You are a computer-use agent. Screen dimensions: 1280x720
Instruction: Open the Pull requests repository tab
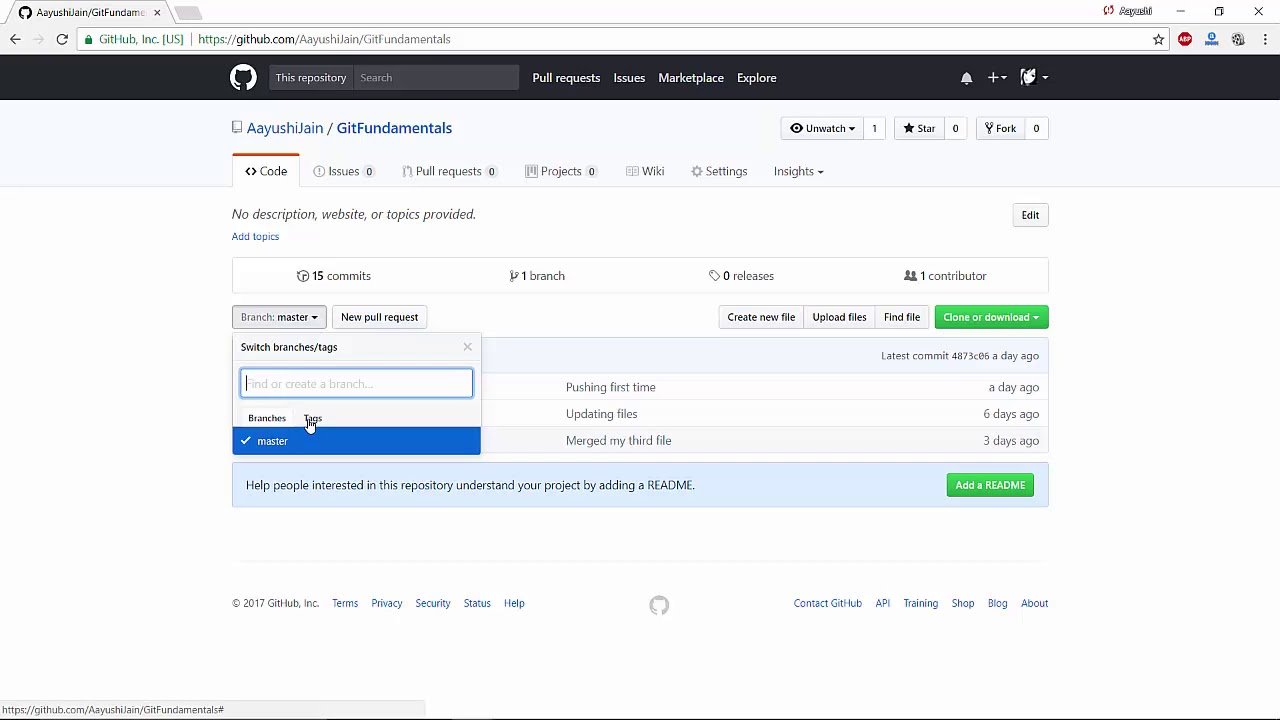point(449,171)
